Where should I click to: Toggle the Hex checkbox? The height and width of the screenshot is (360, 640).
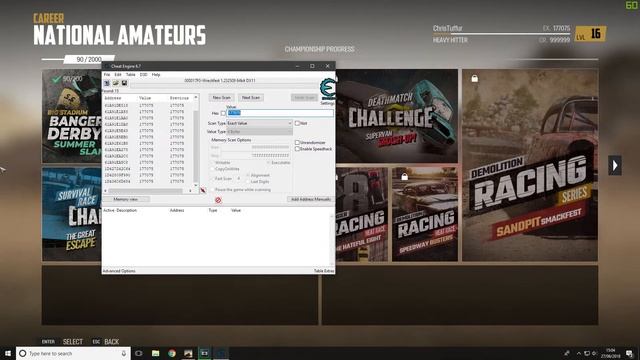click(x=223, y=113)
